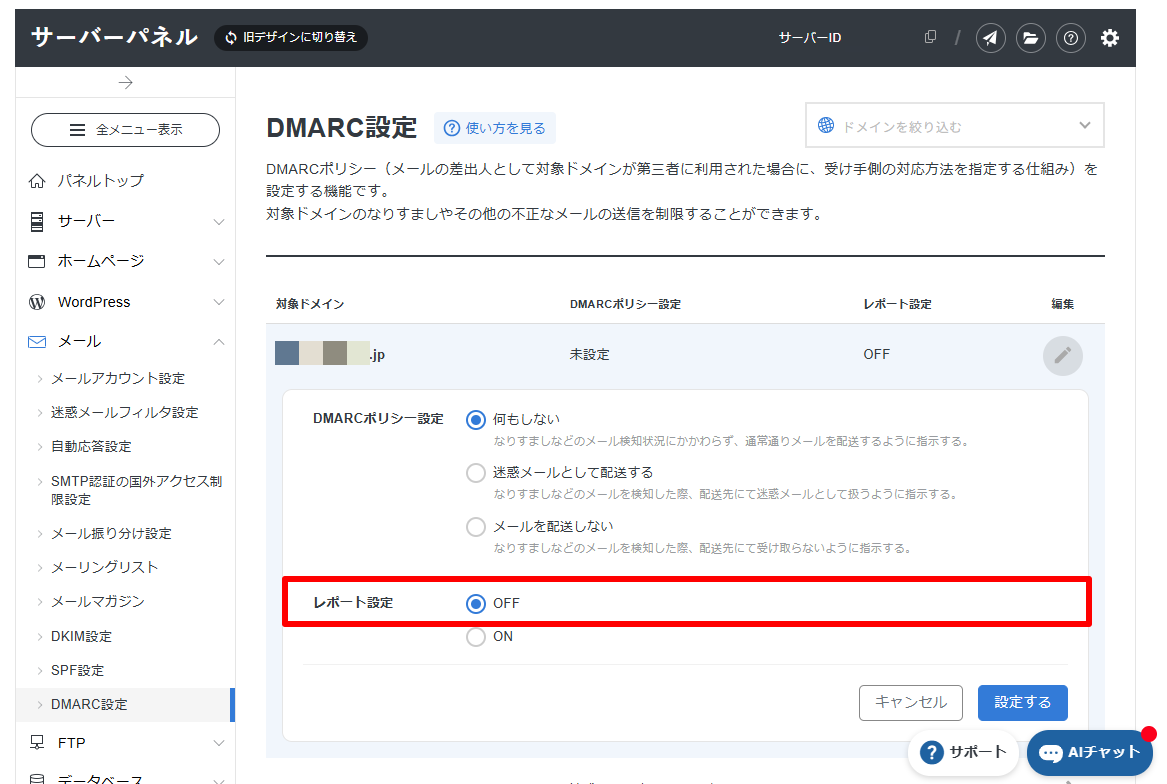Click the キャンセル button
Screen dimensions: 1167x784
click(x=911, y=703)
